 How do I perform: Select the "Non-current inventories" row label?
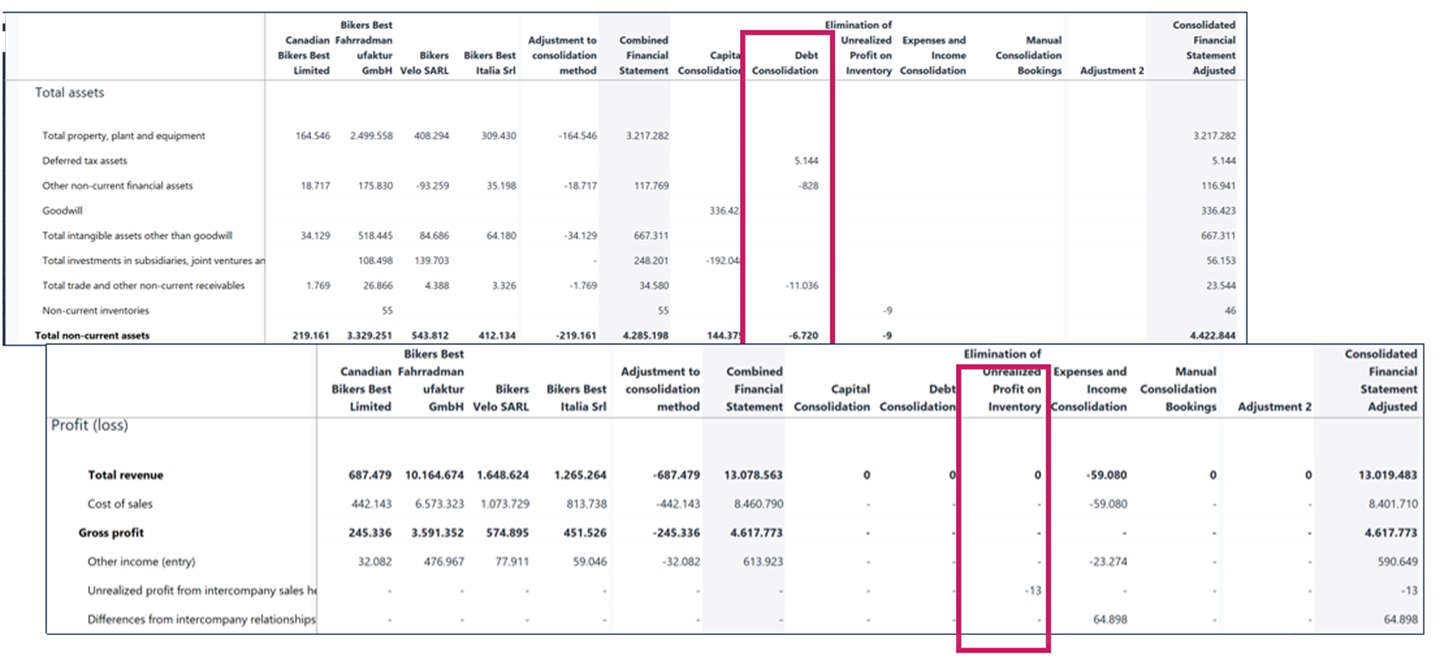[x=92, y=311]
